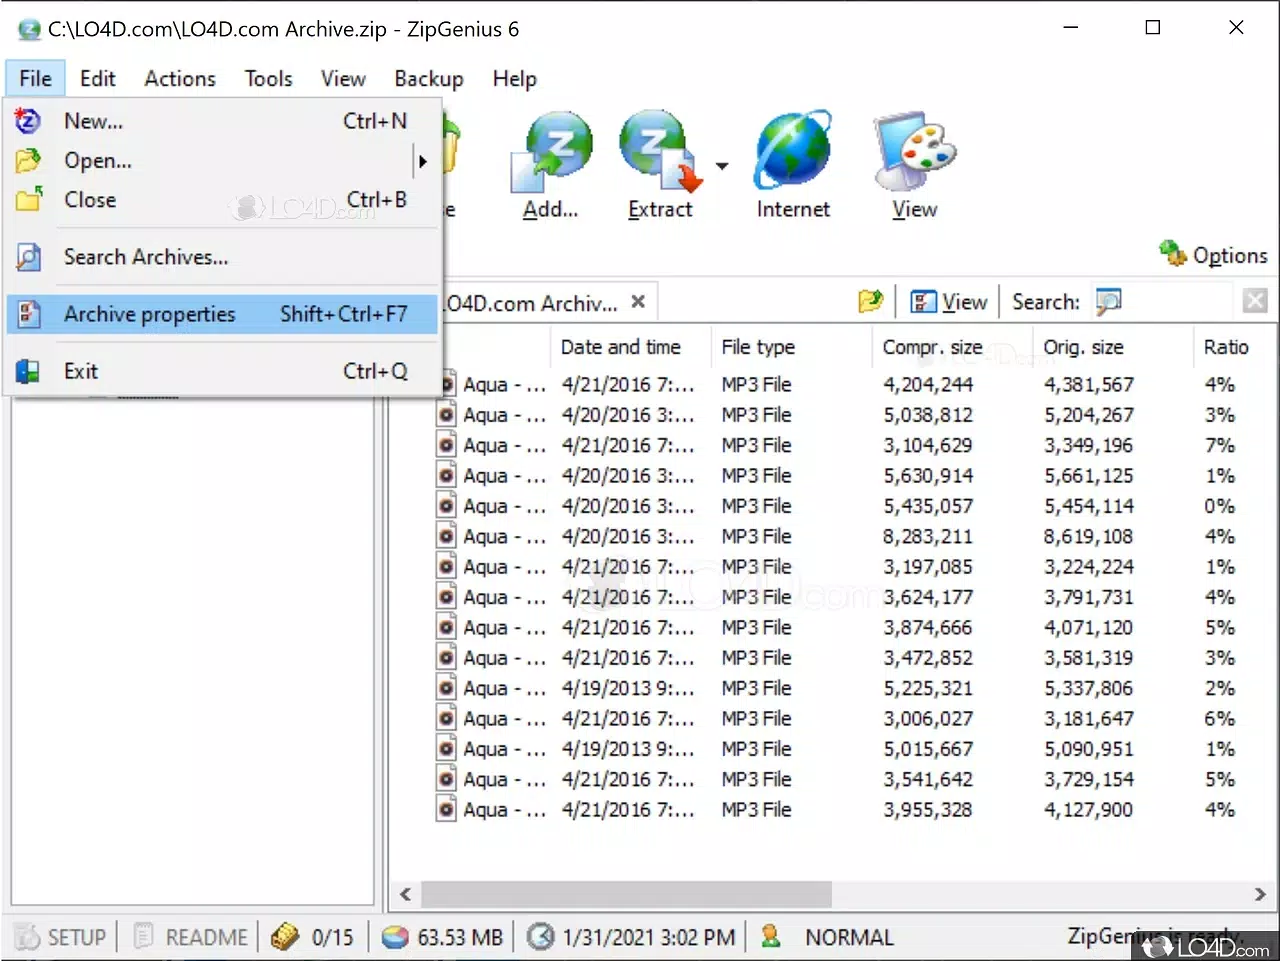Open the Tools menu
This screenshot has width=1280, height=961.
click(269, 78)
